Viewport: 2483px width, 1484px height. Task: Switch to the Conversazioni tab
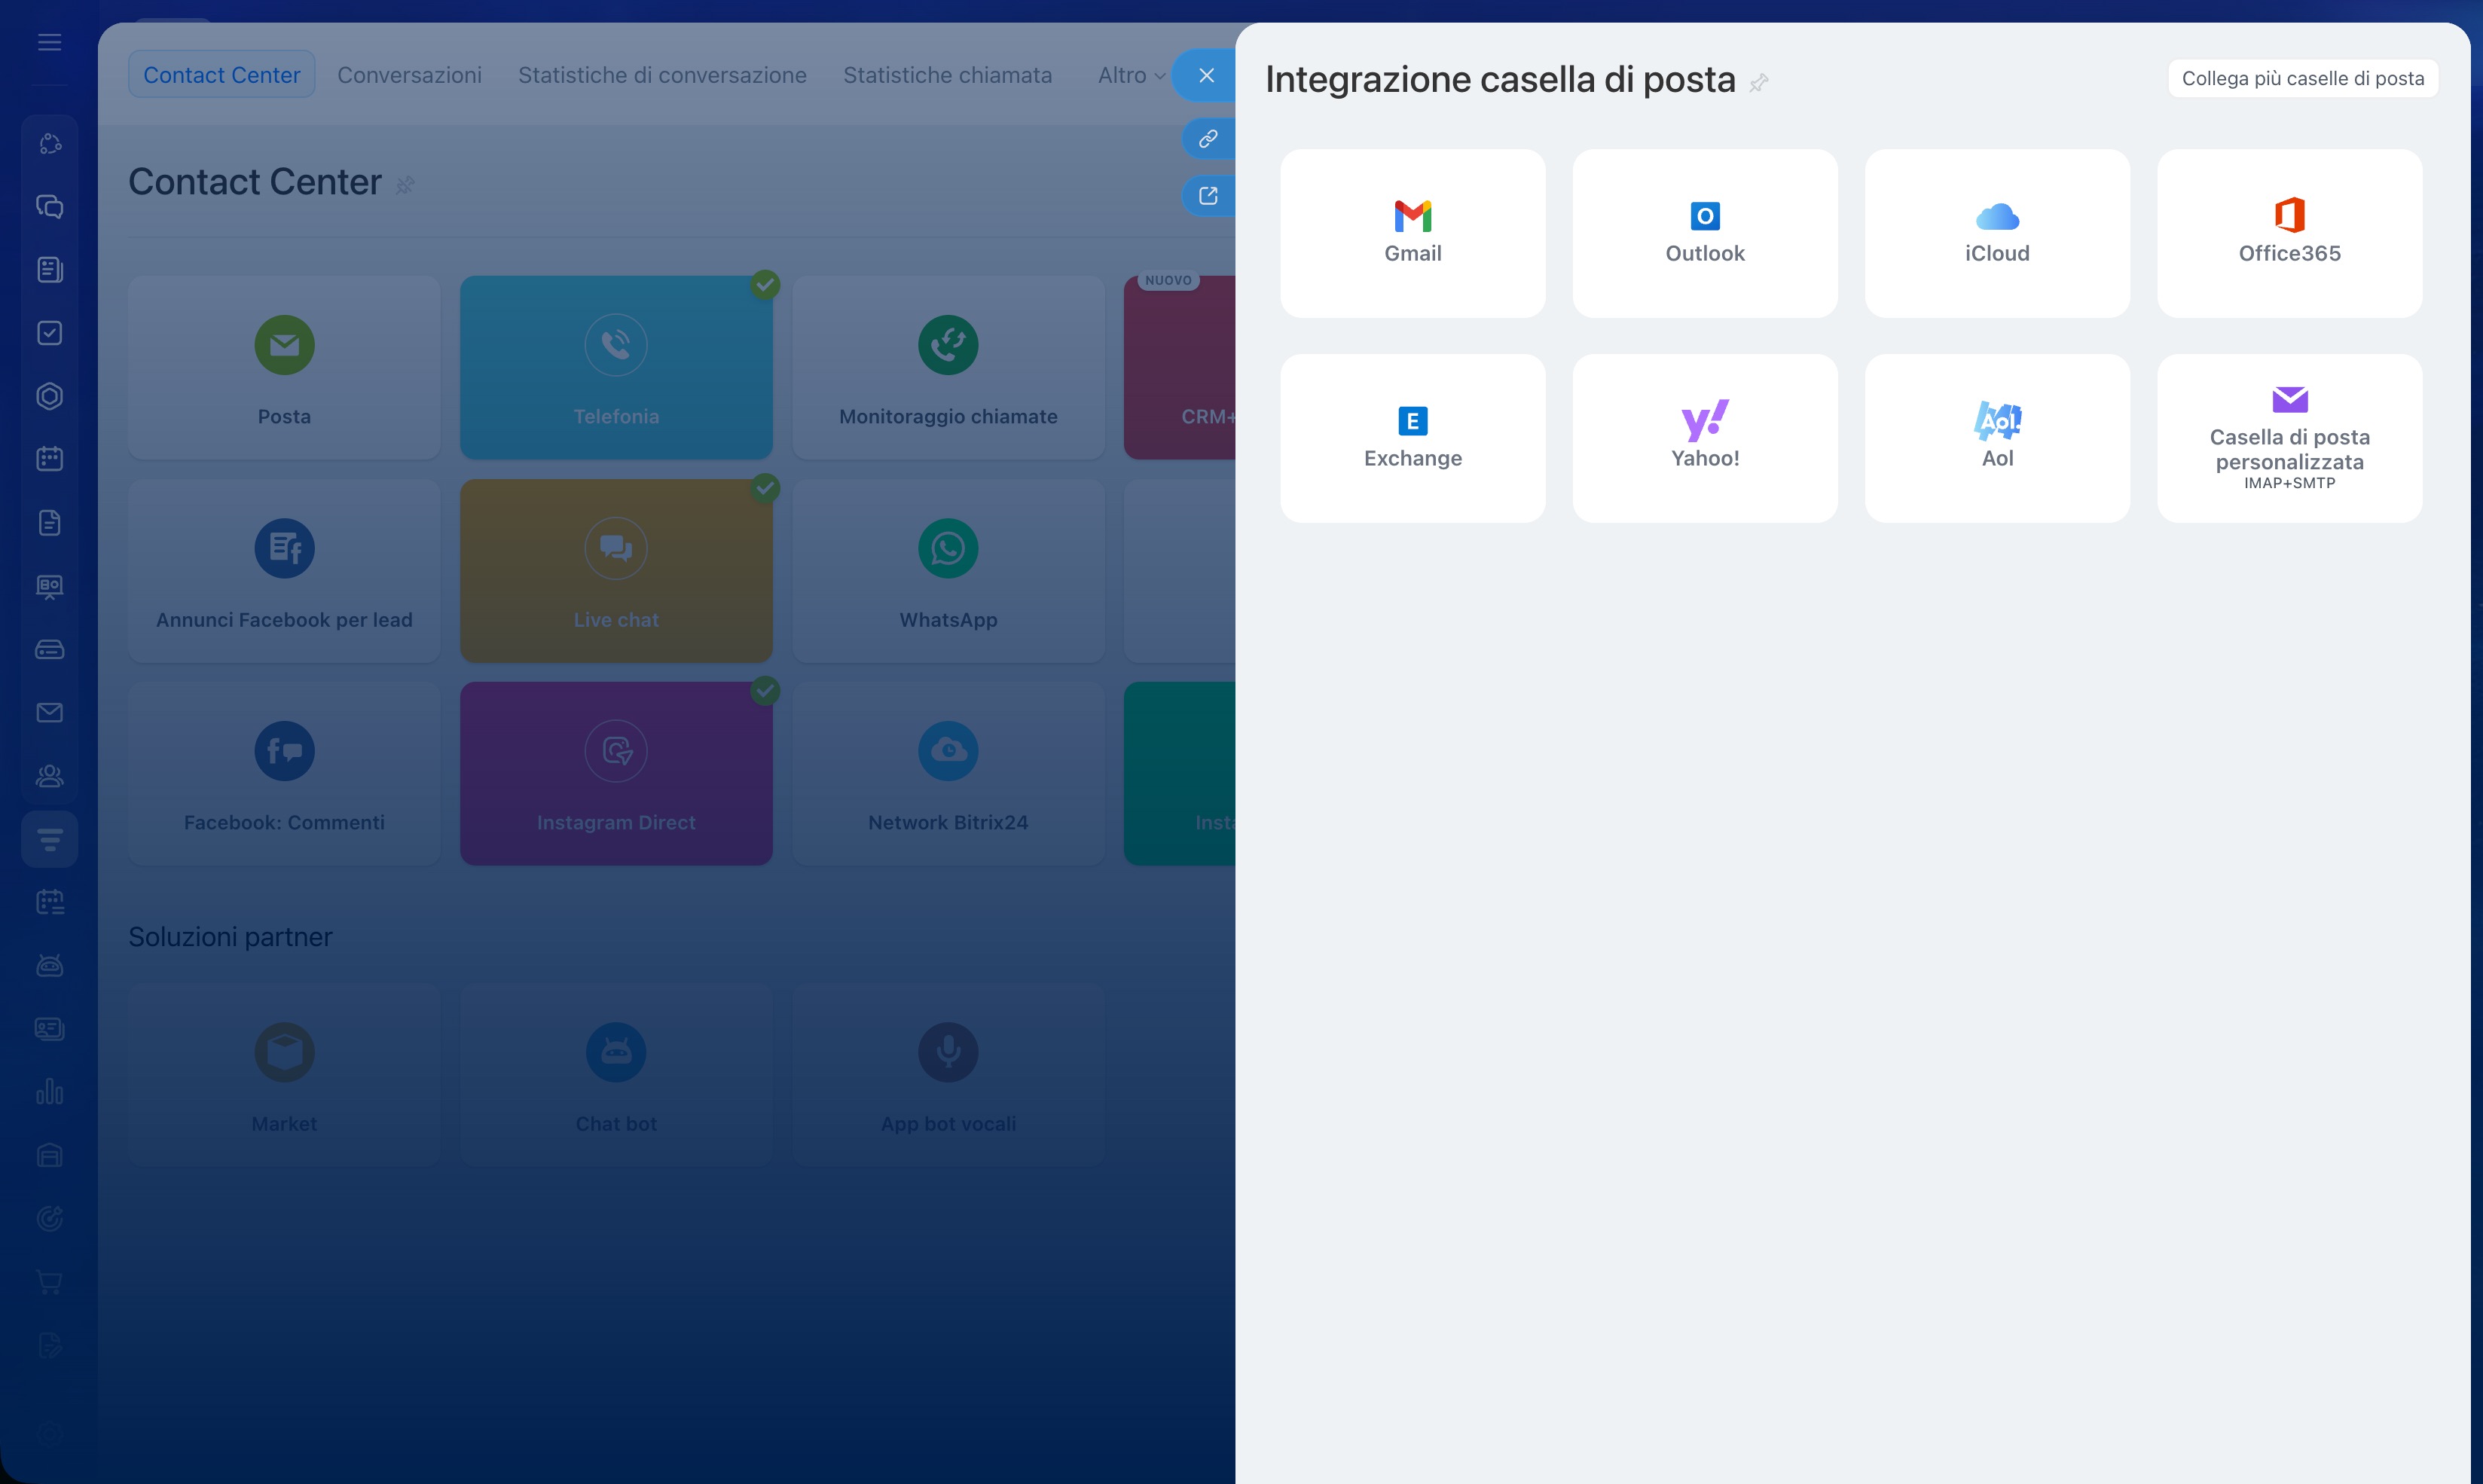coord(409,75)
